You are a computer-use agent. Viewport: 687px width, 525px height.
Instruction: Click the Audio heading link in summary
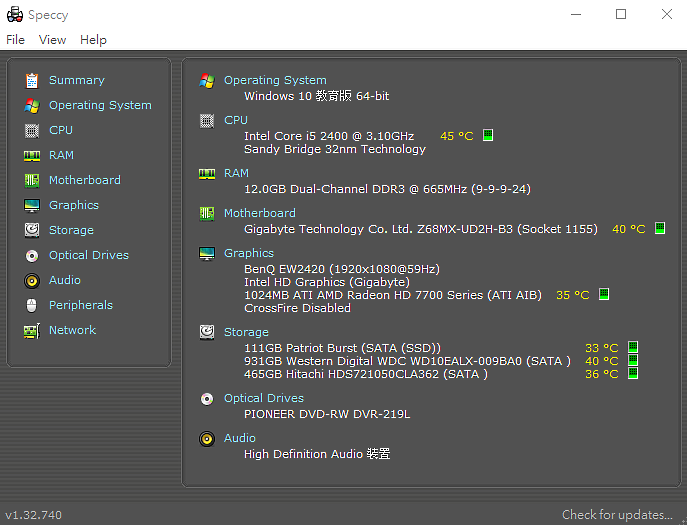pyautogui.click(x=240, y=438)
